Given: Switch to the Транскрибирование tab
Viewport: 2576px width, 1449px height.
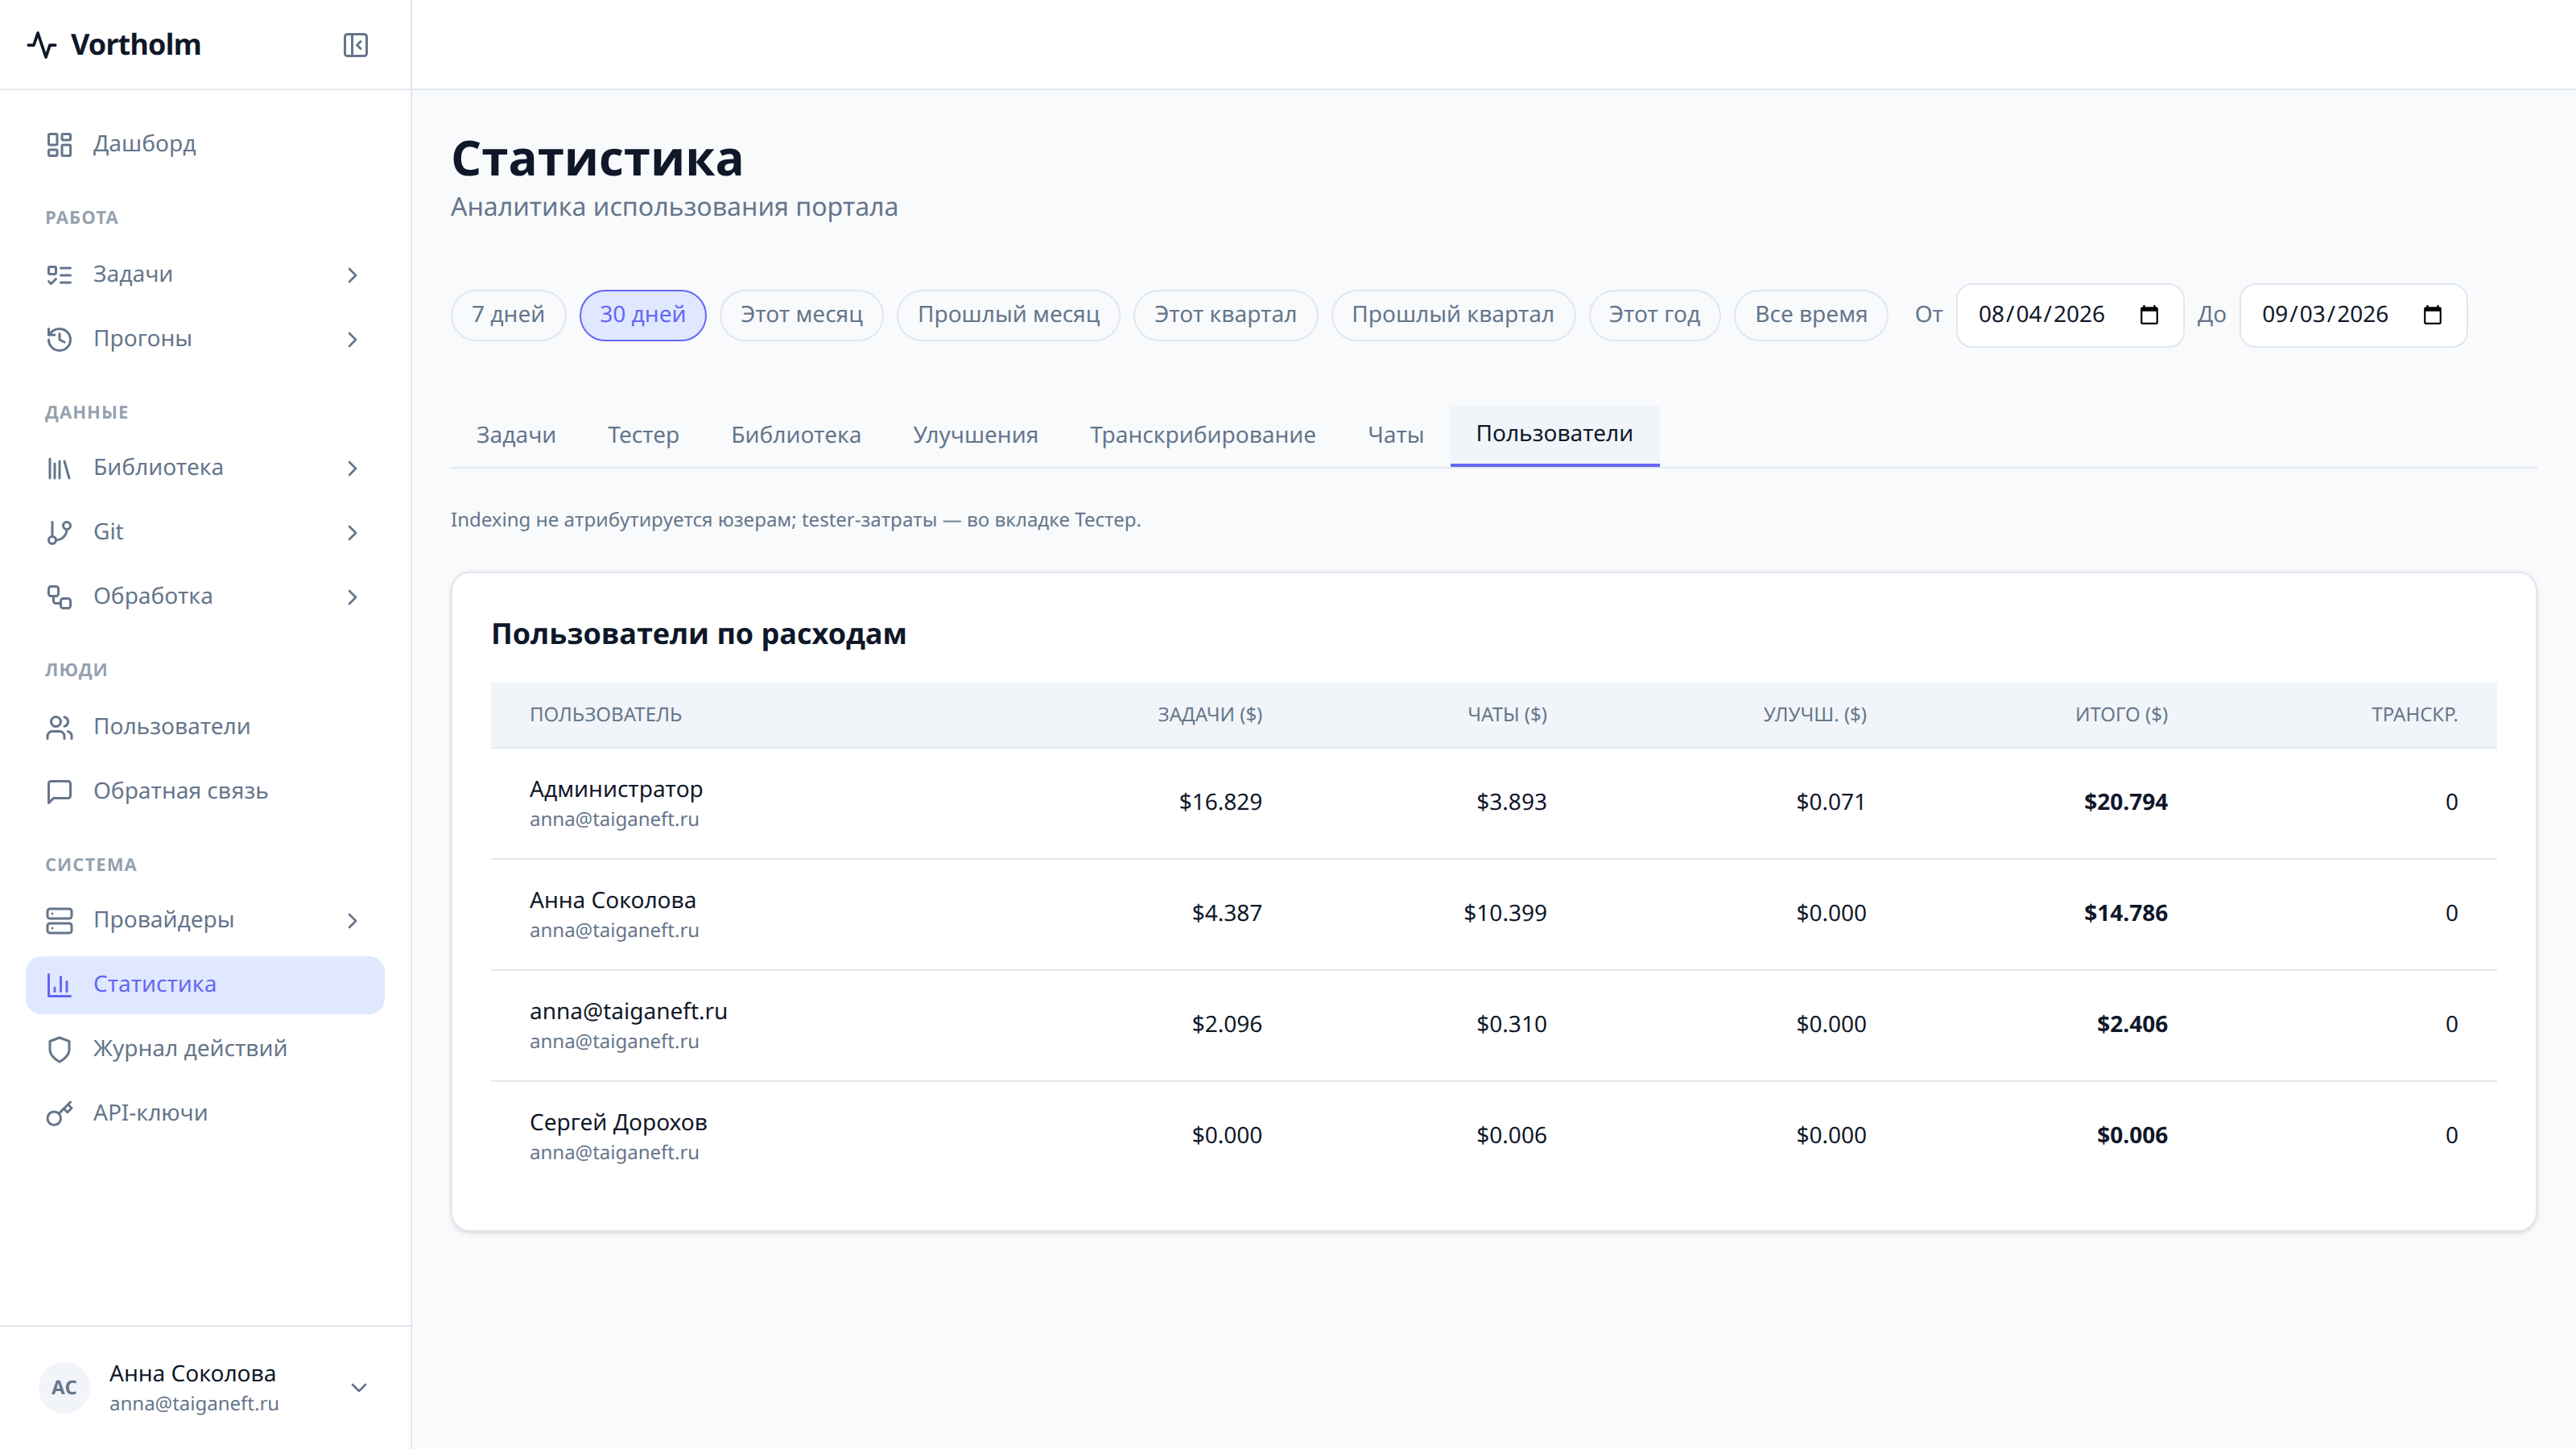Looking at the screenshot, I should click(x=1203, y=435).
